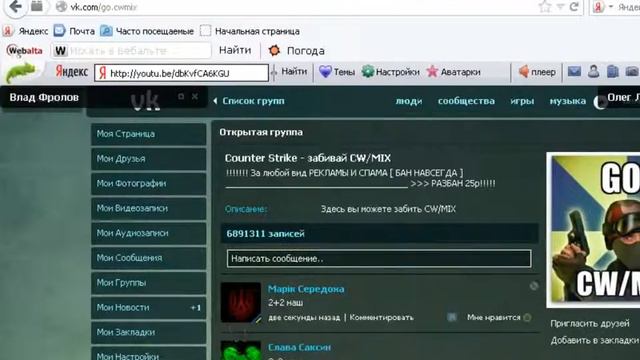Image resolution: width=640 pixels, height=360 pixels.
Task: Bookmark this page with the star icon
Action: pyautogui.click(x=544, y=7)
